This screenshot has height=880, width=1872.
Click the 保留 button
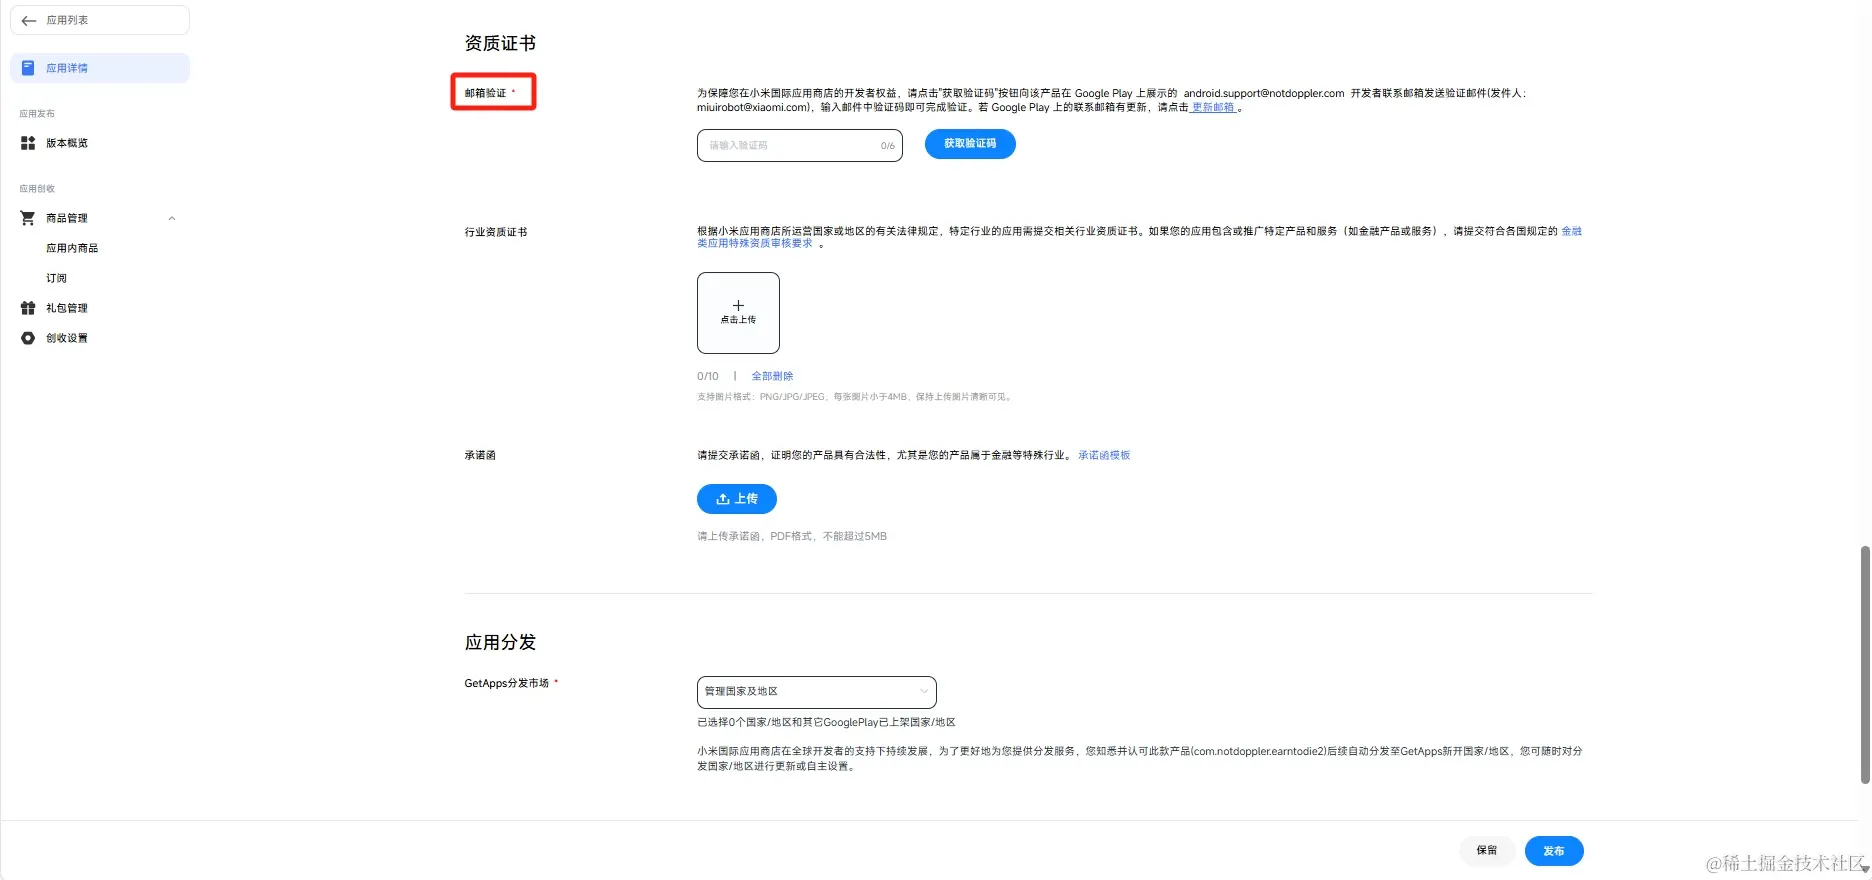coord(1487,851)
